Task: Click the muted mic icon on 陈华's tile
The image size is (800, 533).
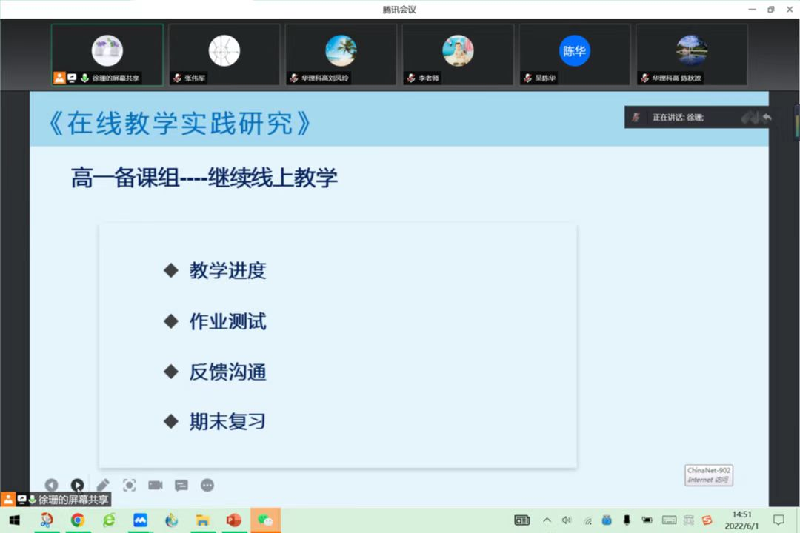Action: coord(528,78)
